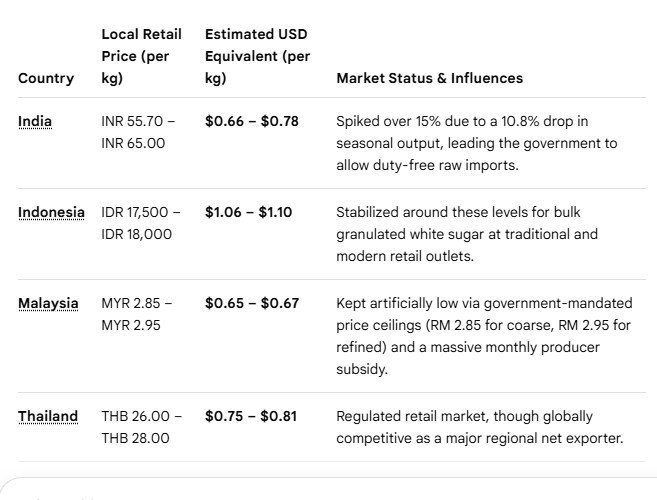
Task: Open the Indonesia country link
Action: 51,212
